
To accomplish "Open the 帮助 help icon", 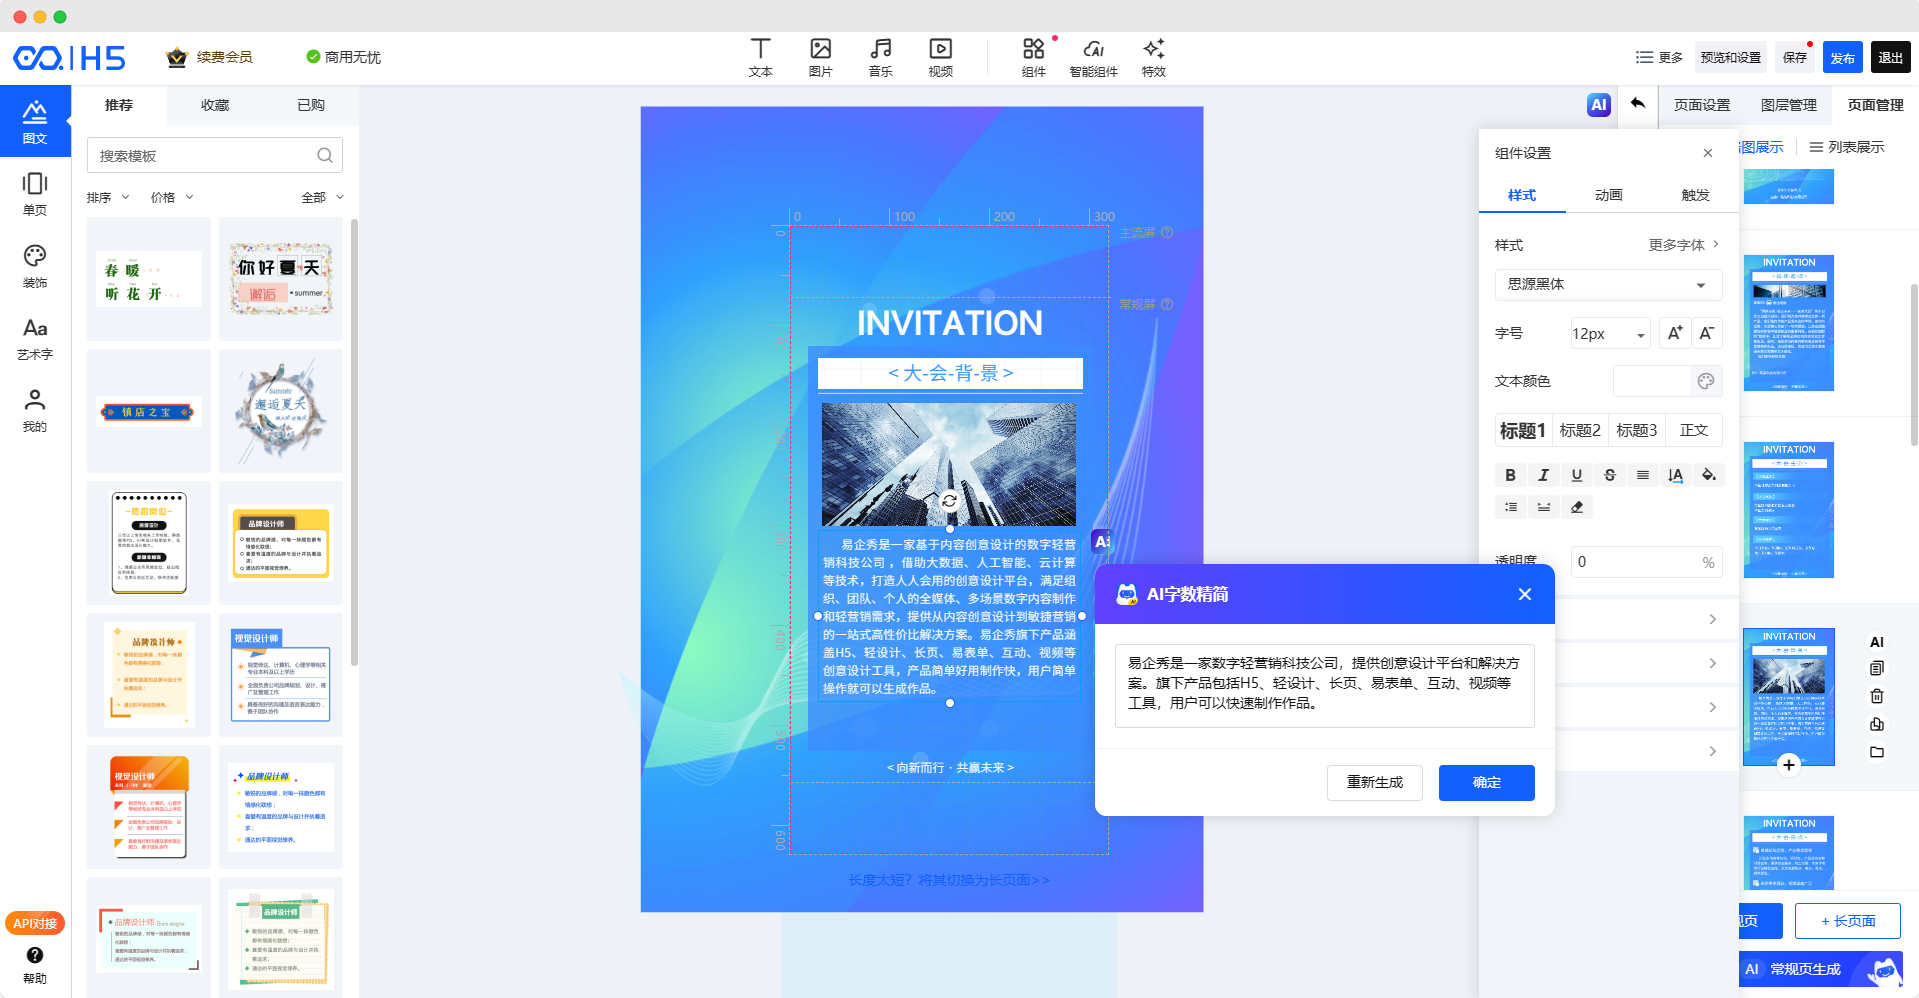I will coord(35,965).
